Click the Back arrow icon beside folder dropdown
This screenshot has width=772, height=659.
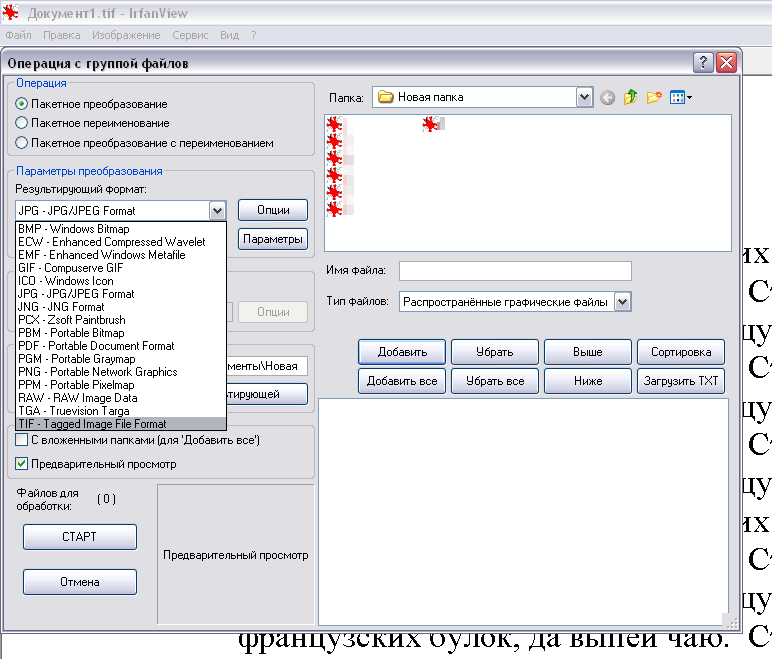click(x=607, y=98)
